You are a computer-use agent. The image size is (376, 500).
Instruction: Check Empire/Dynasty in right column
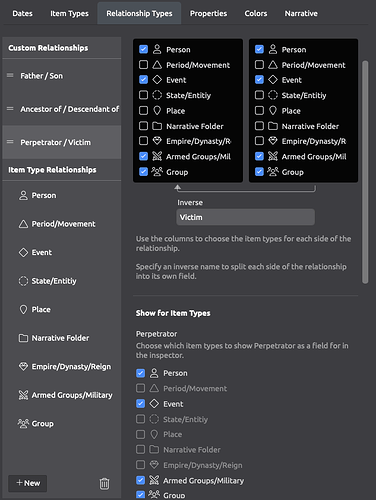click(x=259, y=141)
